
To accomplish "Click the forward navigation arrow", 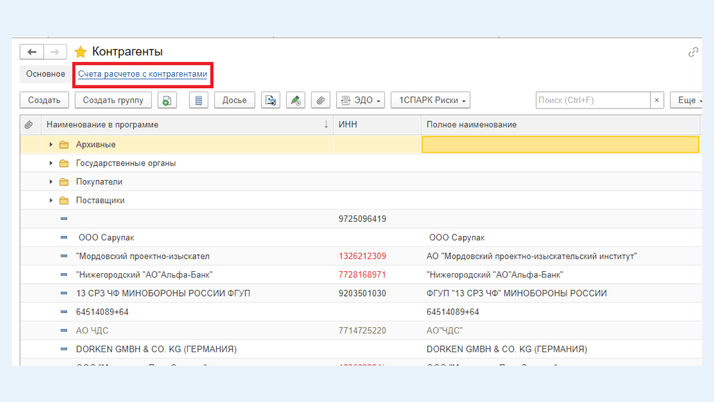I will pos(55,52).
